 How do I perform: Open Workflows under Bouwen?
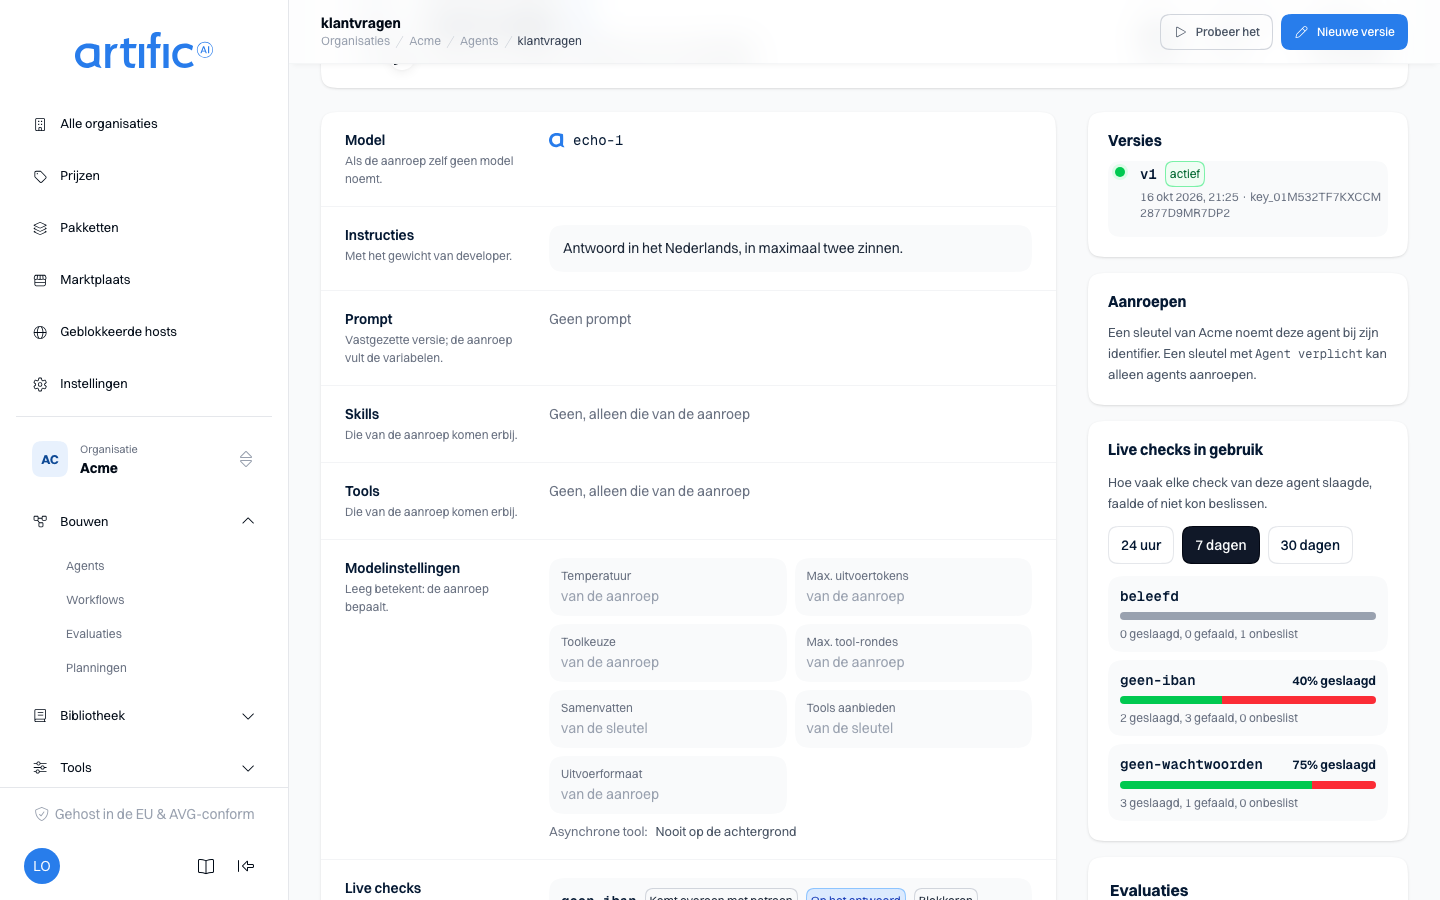pos(95,600)
